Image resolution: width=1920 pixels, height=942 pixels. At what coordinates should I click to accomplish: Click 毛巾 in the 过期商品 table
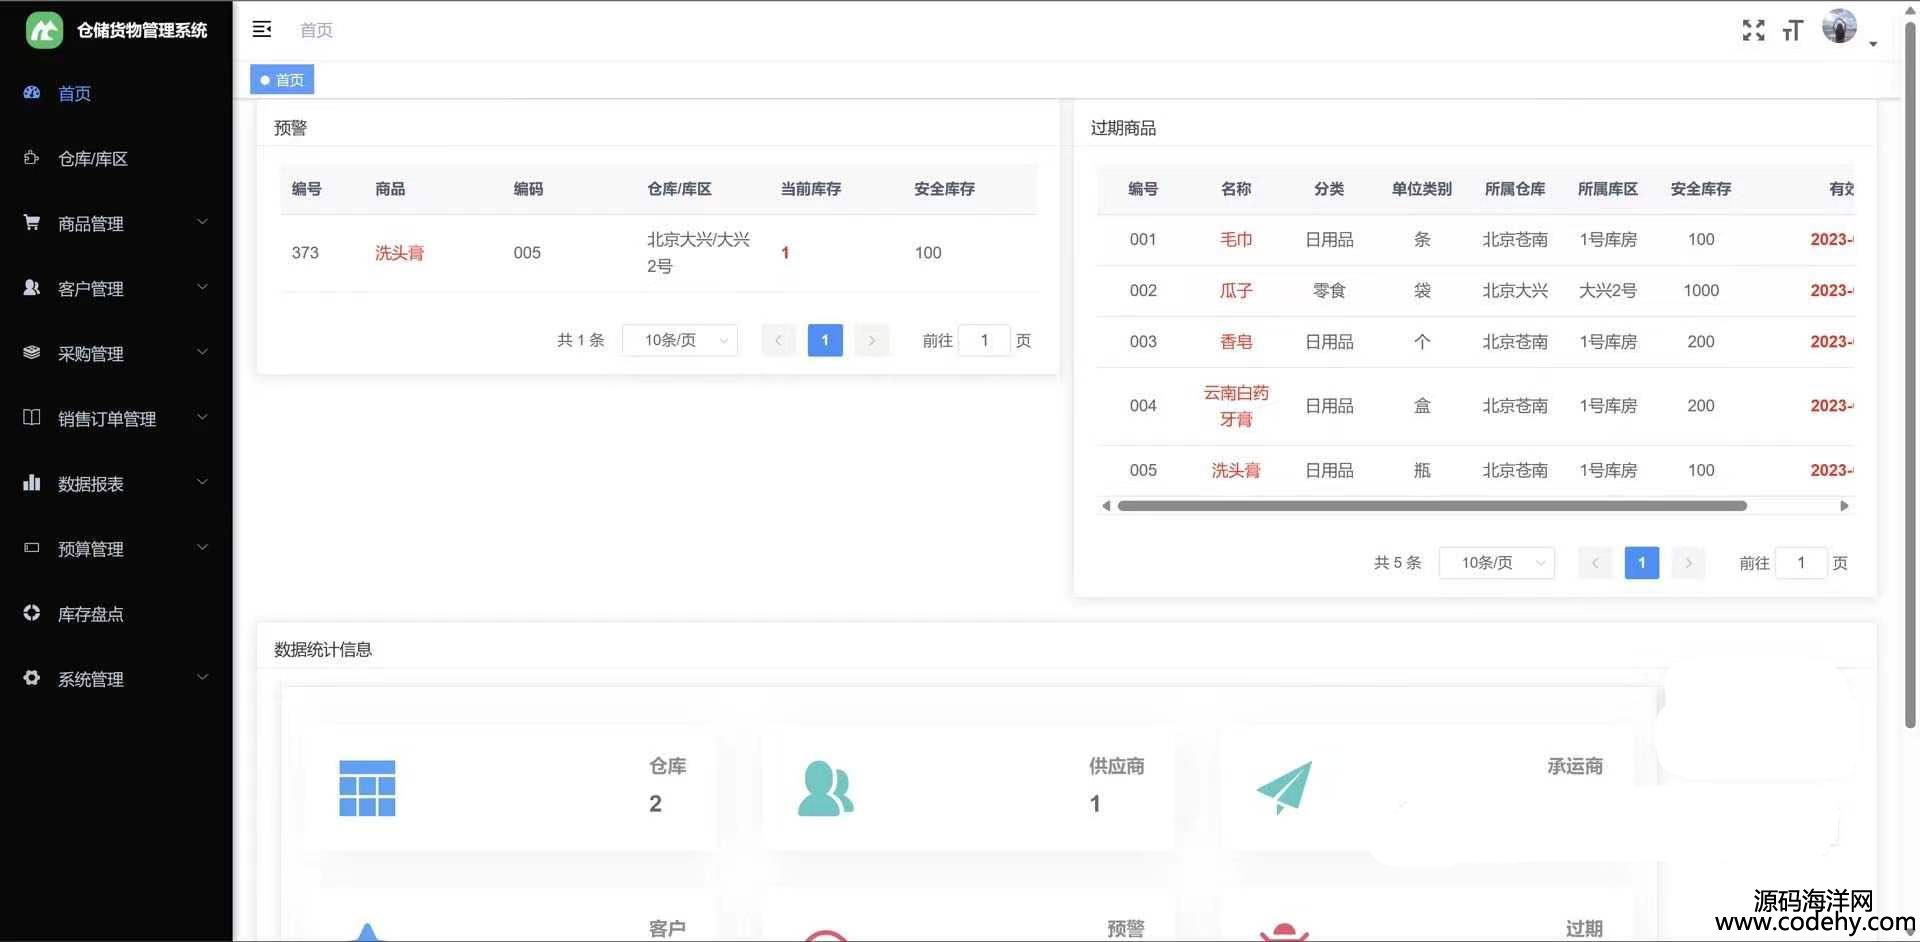pyautogui.click(x=1236, y=240)
